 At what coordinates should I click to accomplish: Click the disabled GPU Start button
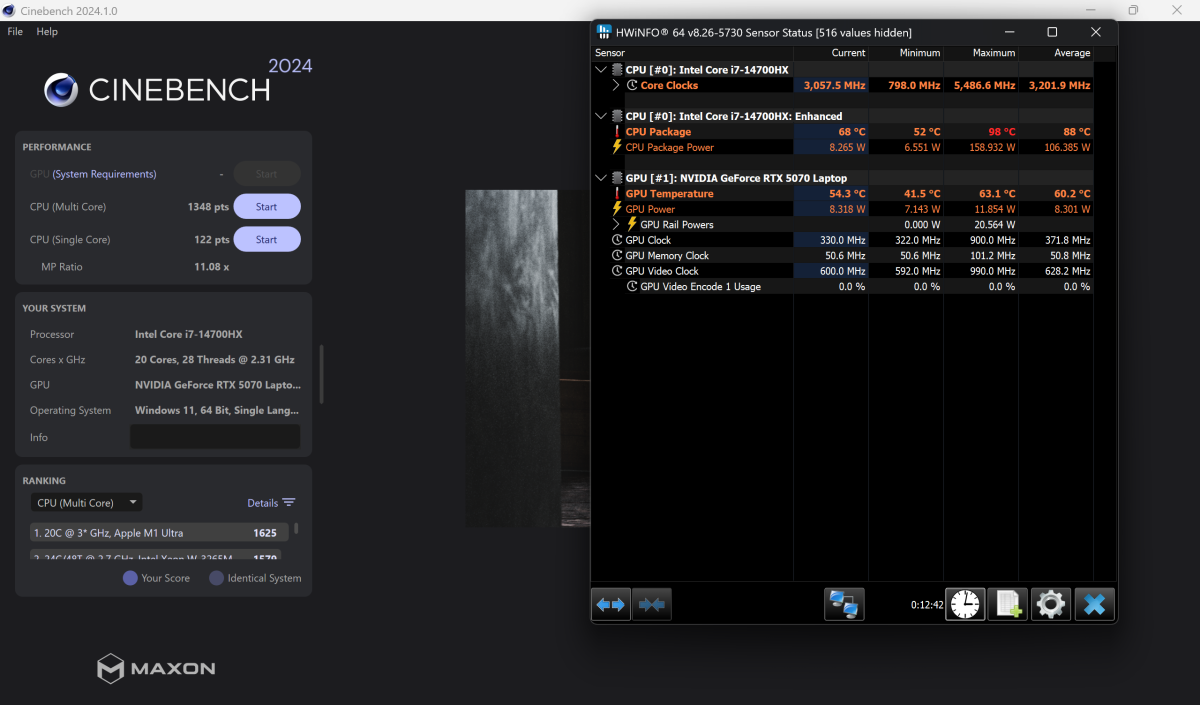coord(267,174)
